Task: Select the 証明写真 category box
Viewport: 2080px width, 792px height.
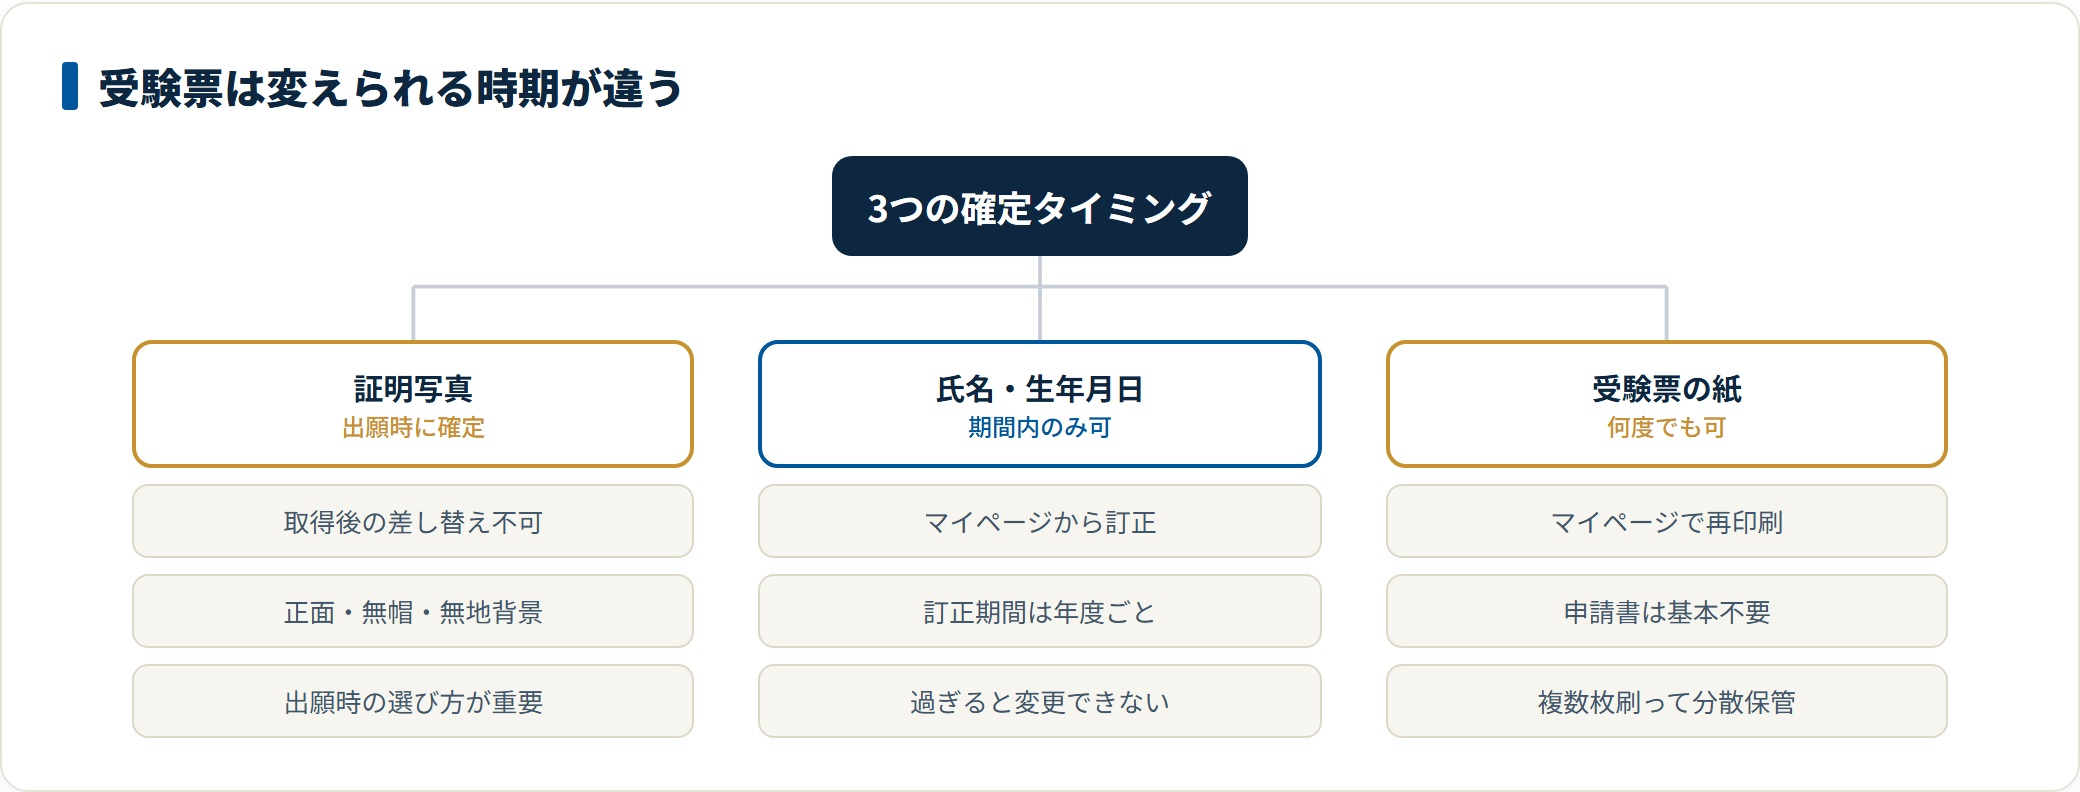Action: click(x=413, y=404)
